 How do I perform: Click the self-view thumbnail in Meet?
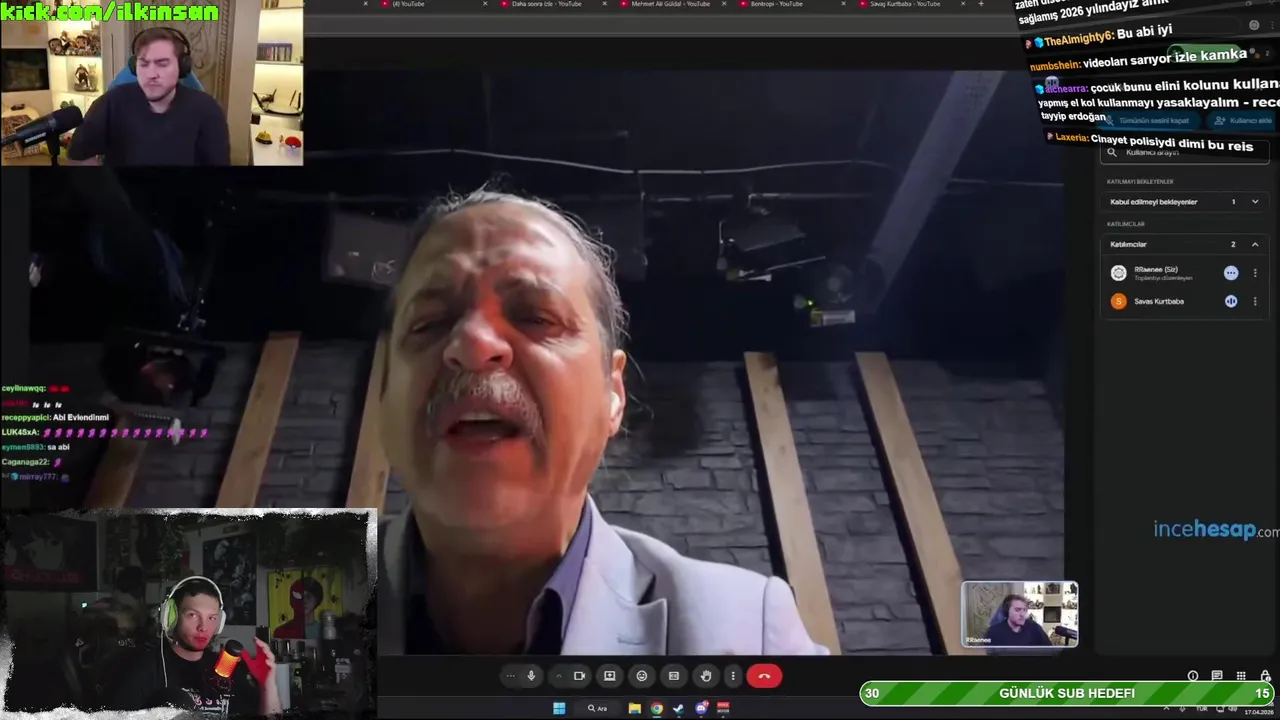click(x=1020, y=614)
